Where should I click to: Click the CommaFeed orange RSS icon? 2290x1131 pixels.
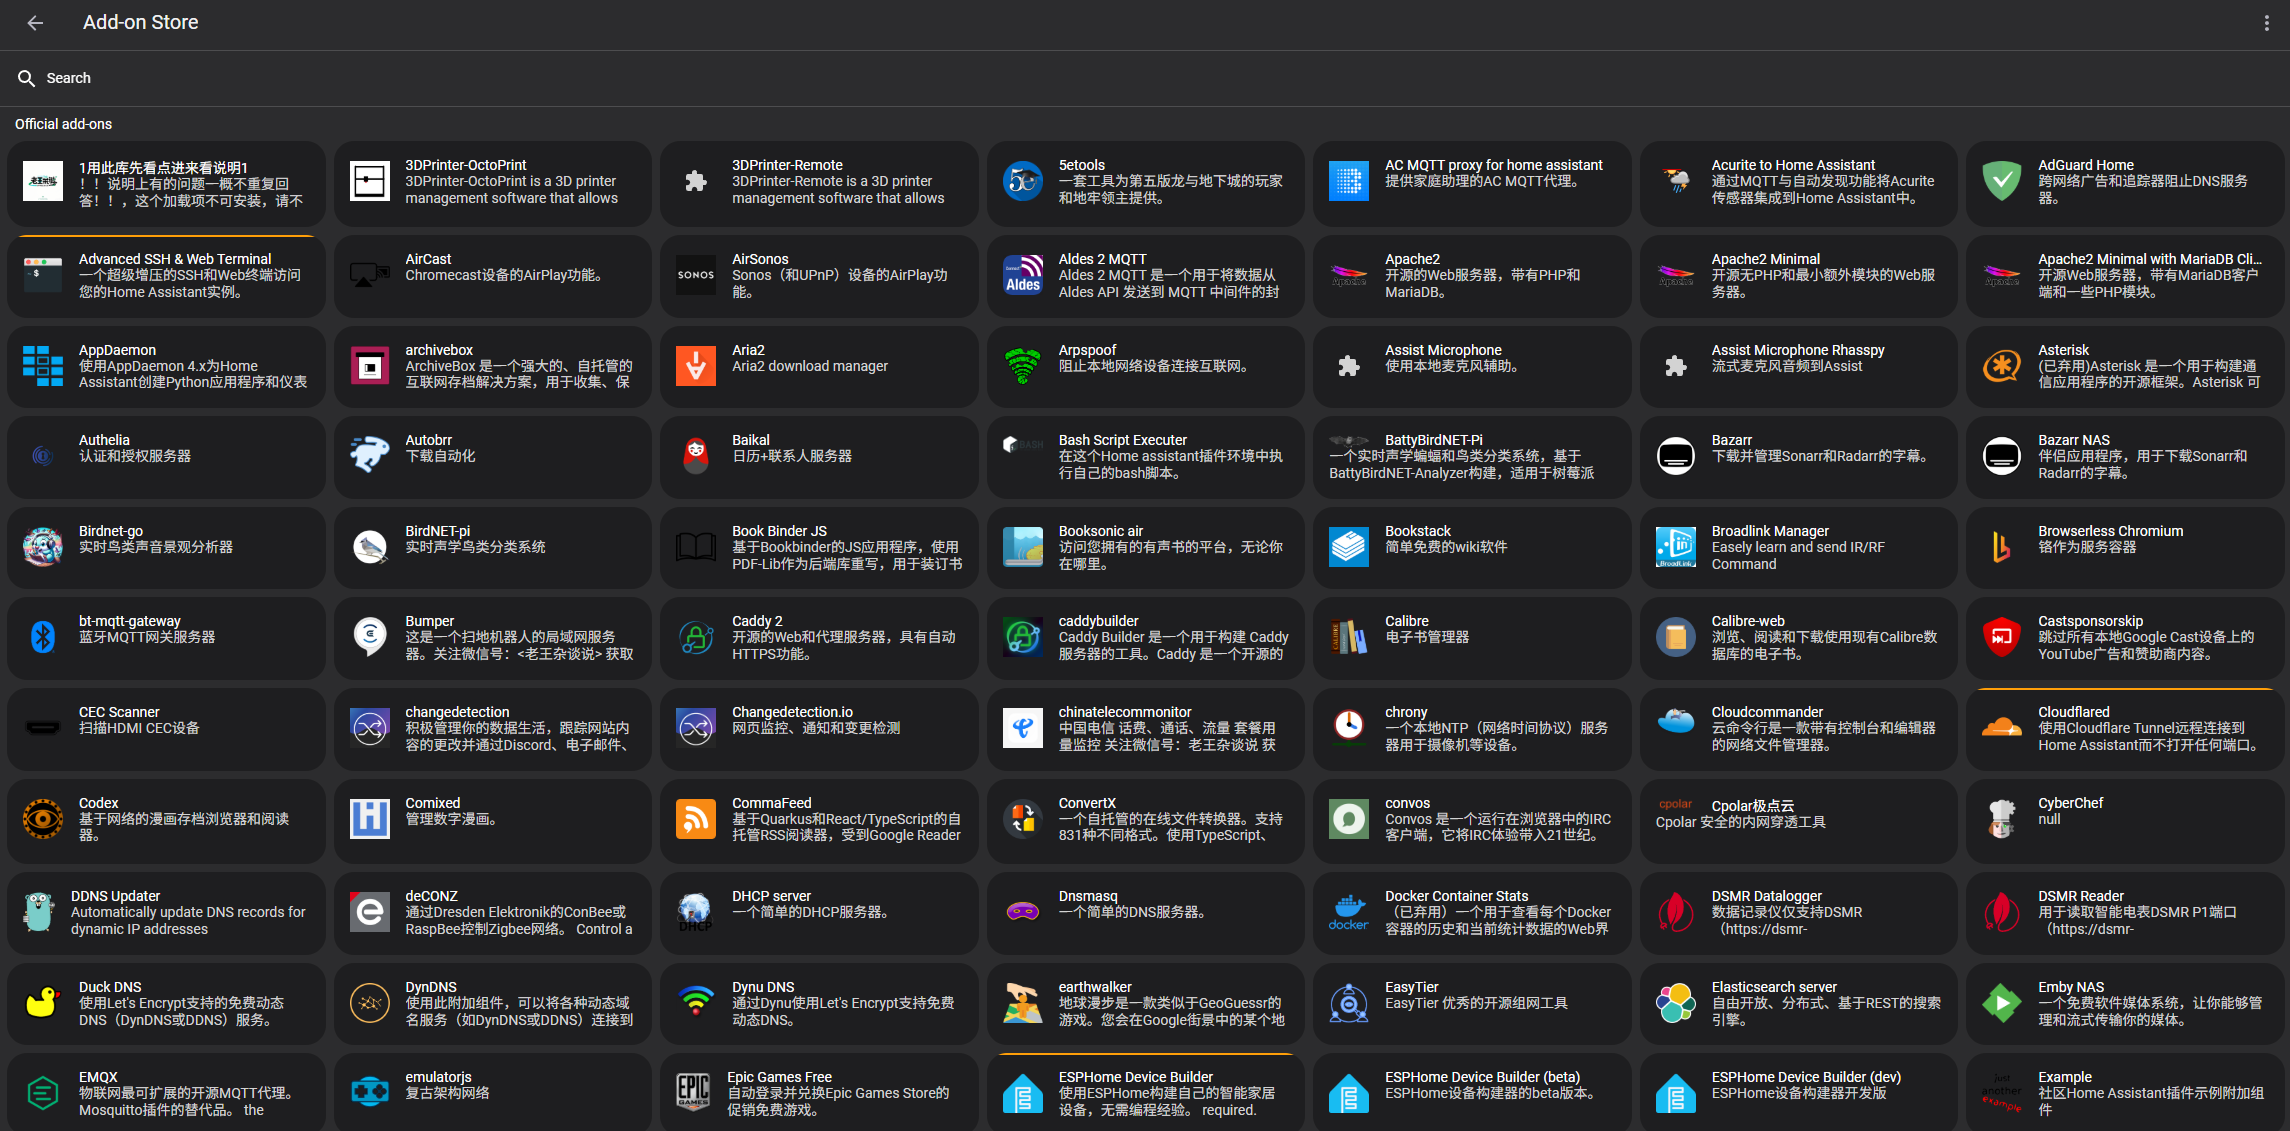pos(696,819)
